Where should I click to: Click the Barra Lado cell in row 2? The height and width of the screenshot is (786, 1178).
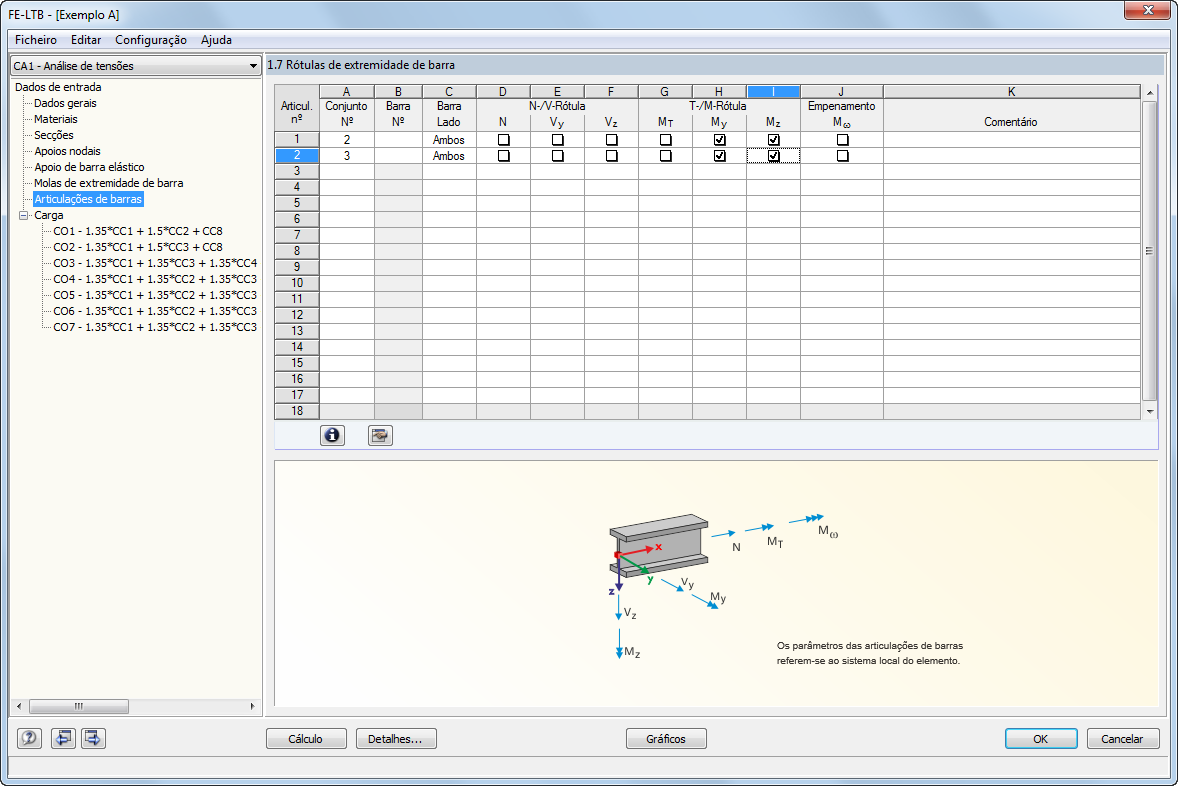[449, 156]
